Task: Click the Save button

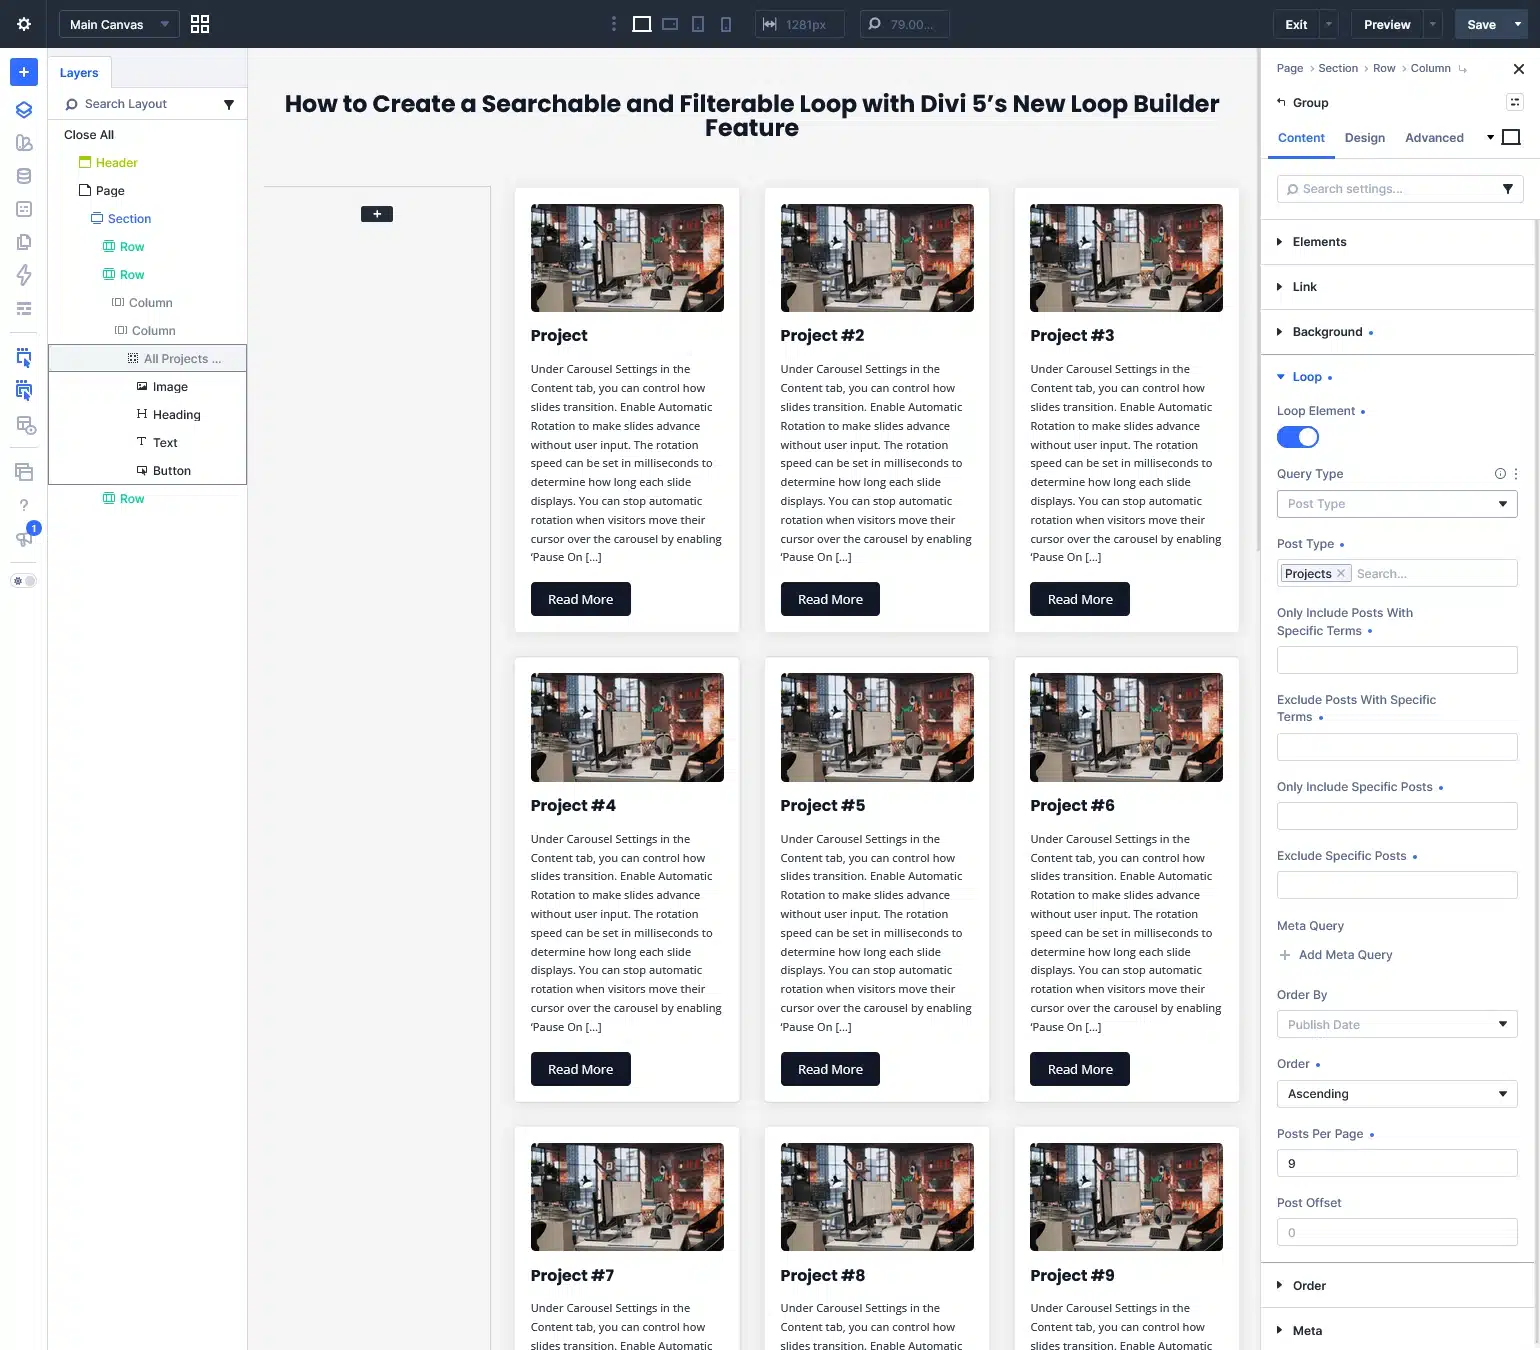Action: click(x=1481, y=24)
